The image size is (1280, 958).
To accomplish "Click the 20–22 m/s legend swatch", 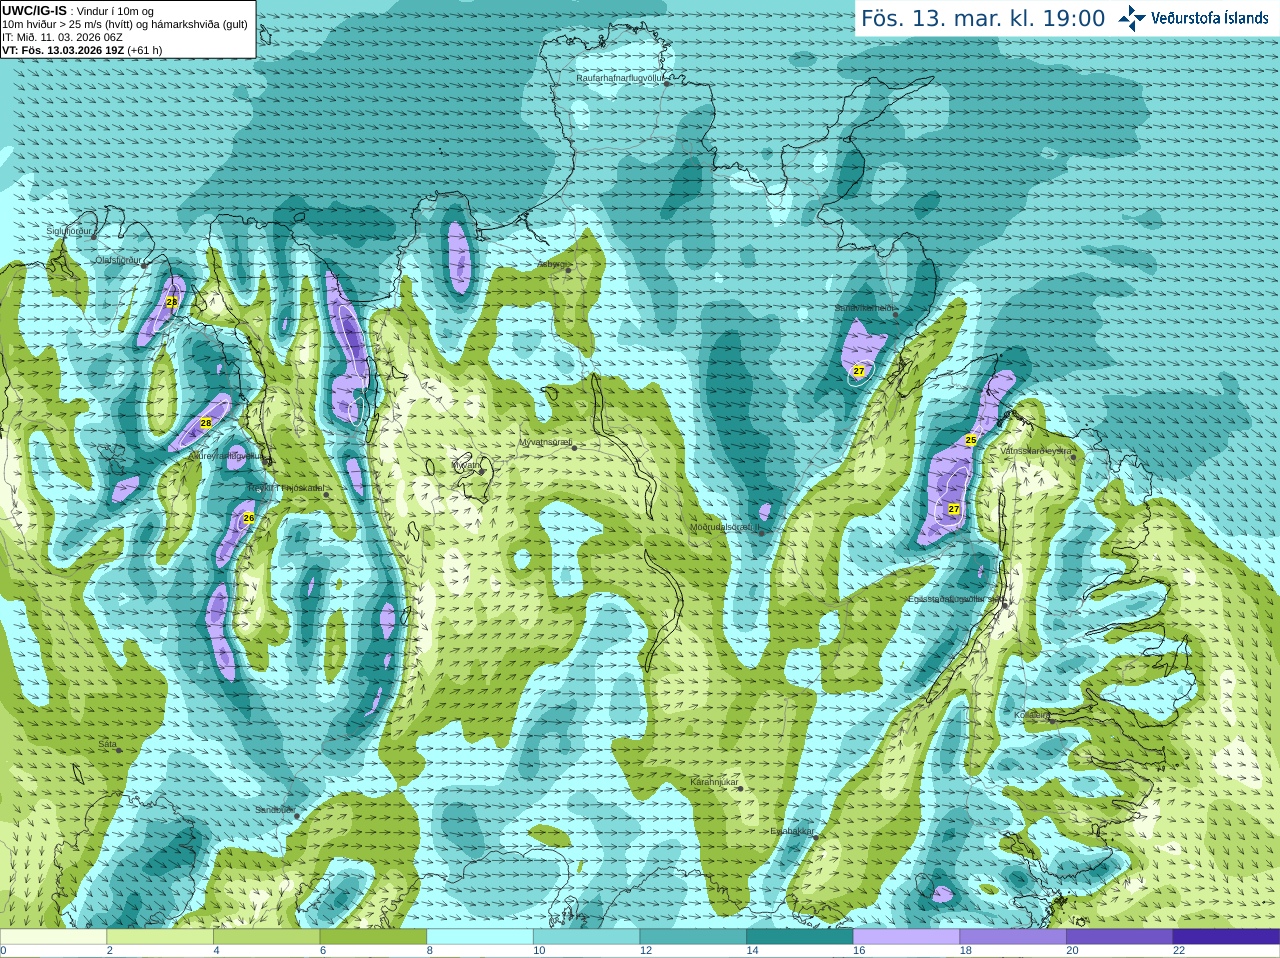I will tap(1120, 936).
